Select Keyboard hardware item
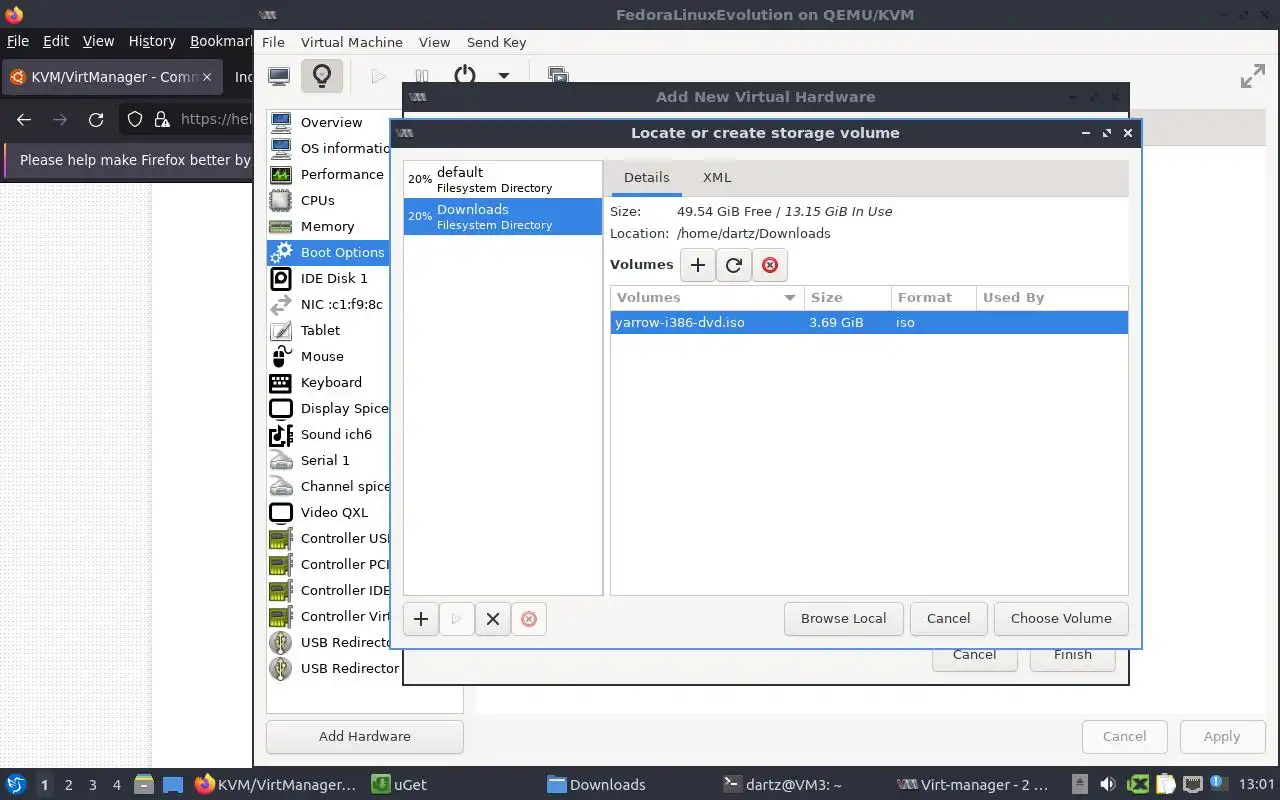Viewport: 1280px width, 800px height. 329,382
